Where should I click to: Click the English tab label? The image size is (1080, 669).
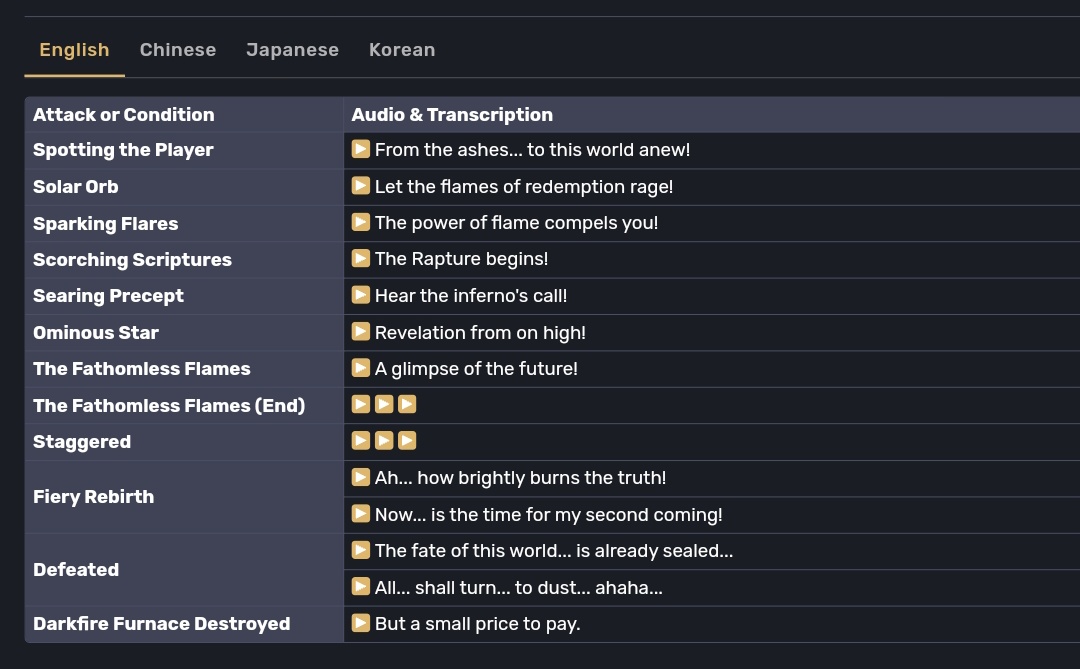[x=74, y=49]
